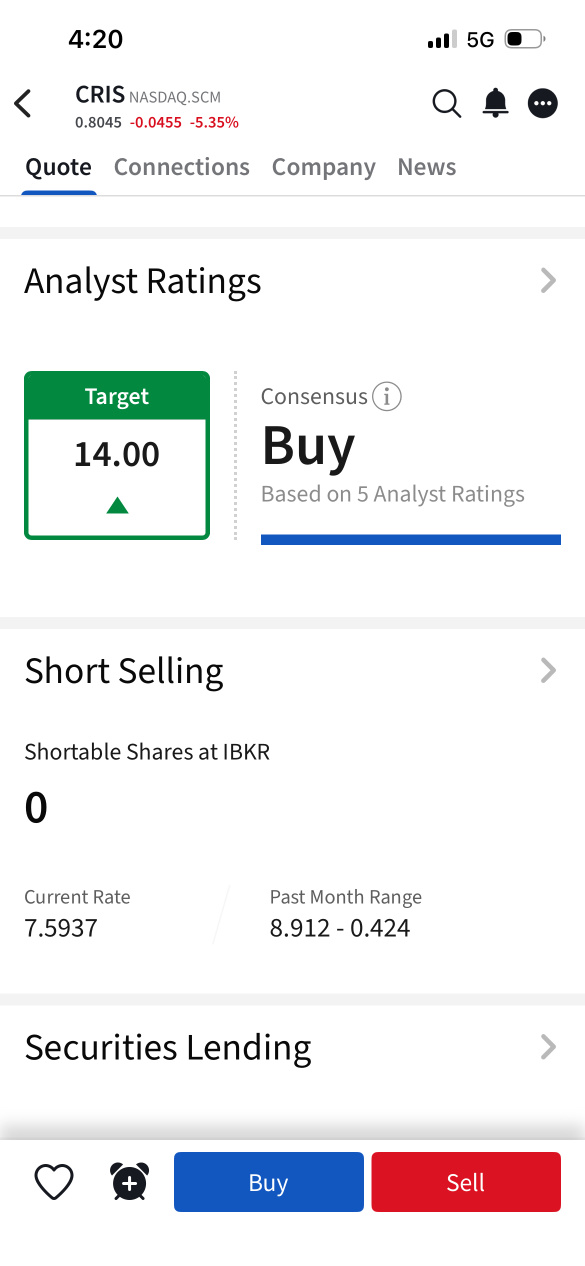Tap the red Sell button
Image resolution: width=585 pixels, height=1266 pixels.
coord(466,1182)
